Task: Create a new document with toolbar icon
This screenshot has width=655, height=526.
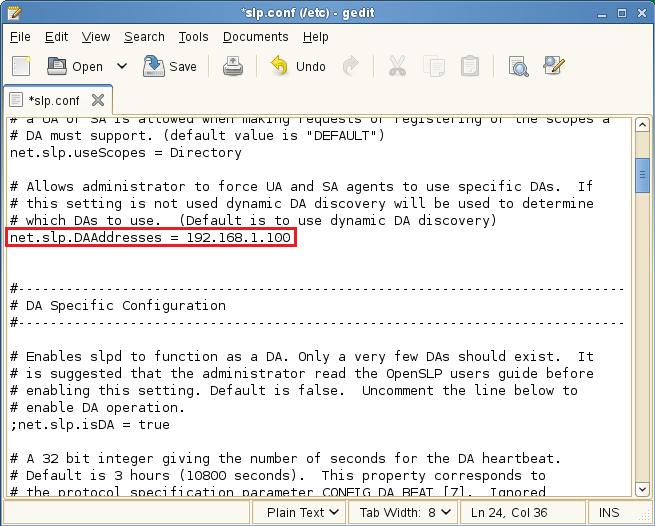Action: pos(21,66)
